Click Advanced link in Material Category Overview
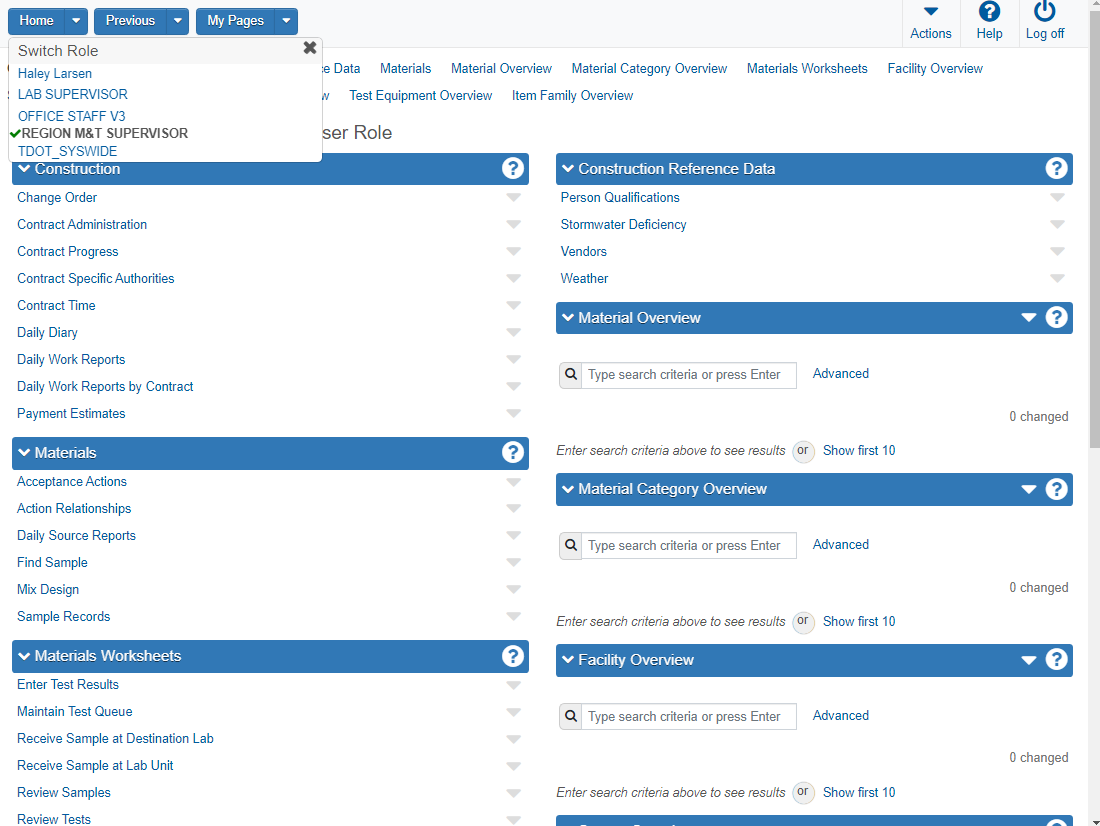 coord(840,545)
